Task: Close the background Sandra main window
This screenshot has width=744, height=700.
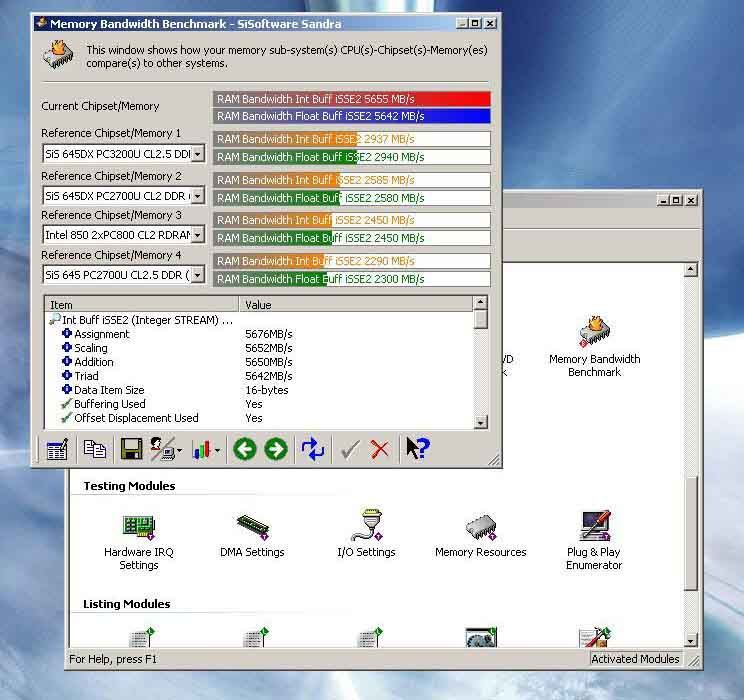Action: (691, 200)
